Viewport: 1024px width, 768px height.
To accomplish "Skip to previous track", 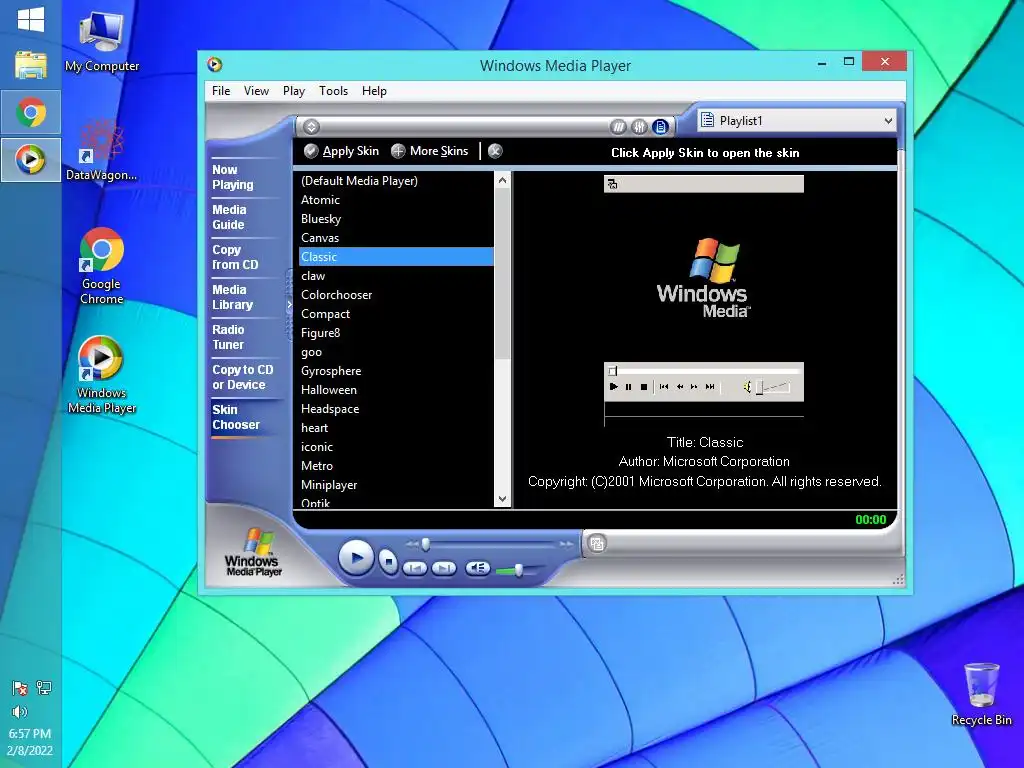I will [415, 569].
